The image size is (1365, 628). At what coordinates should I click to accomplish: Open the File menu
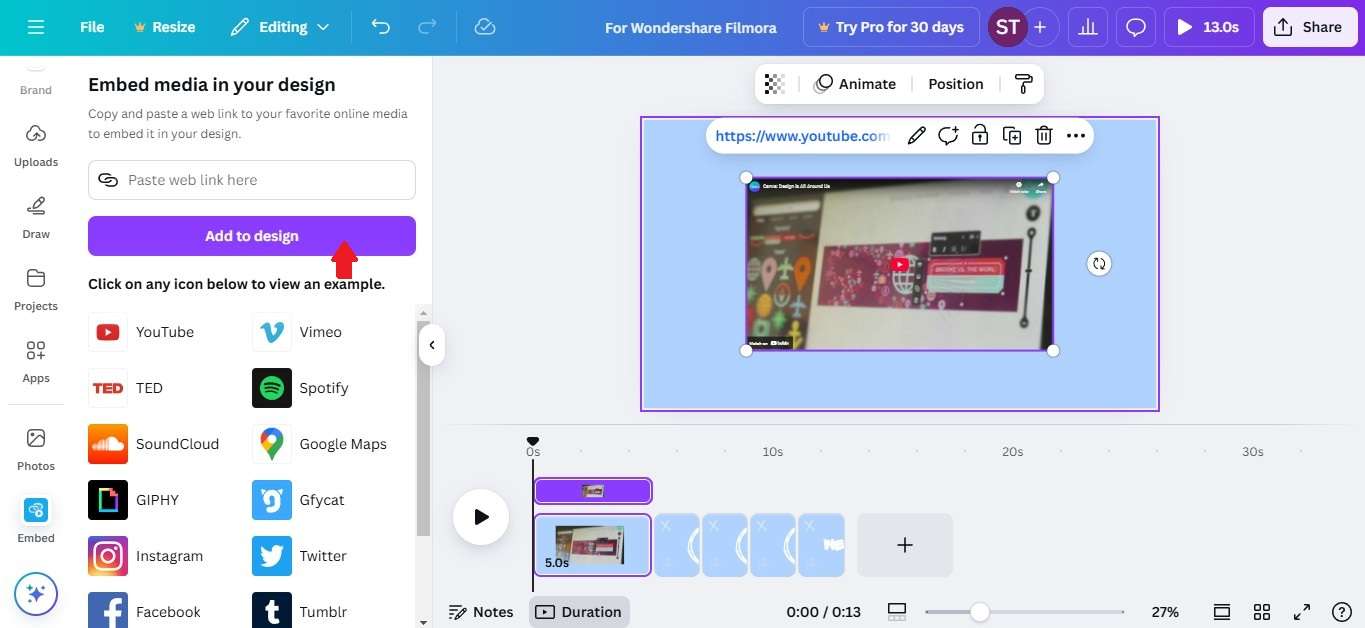click(92, 27)
